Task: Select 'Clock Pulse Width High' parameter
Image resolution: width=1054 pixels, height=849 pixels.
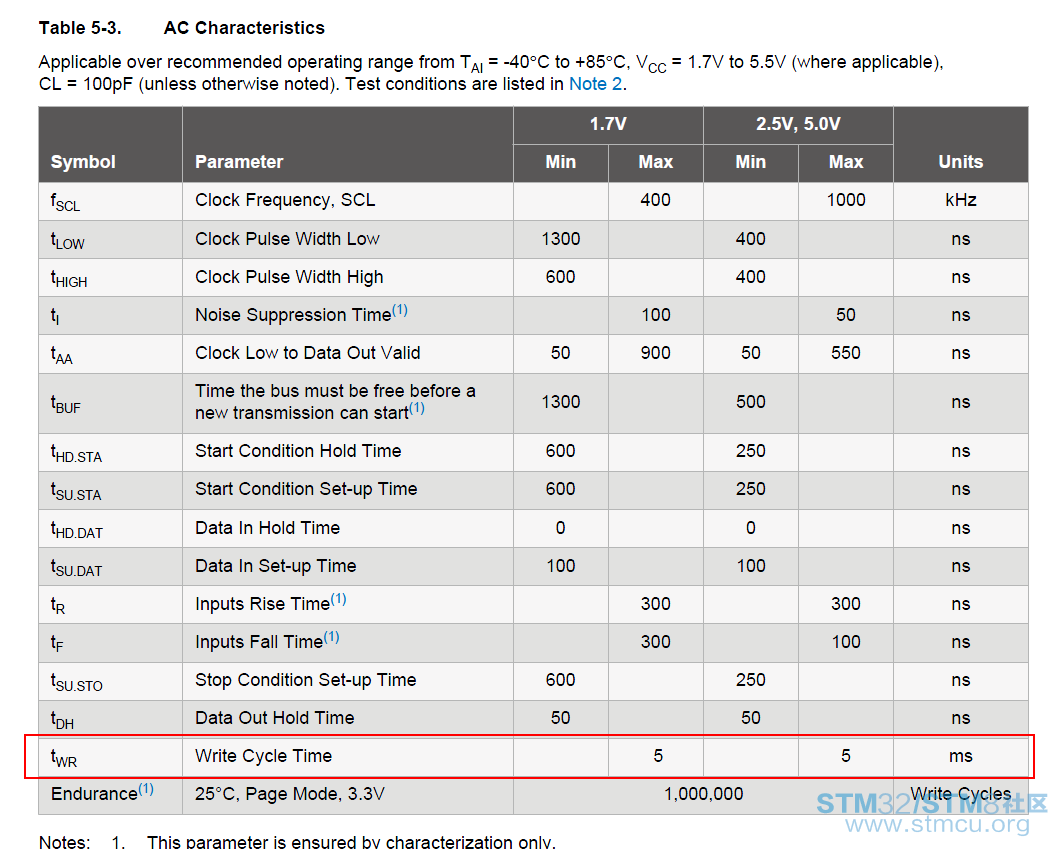Action: tap(289, 277)
